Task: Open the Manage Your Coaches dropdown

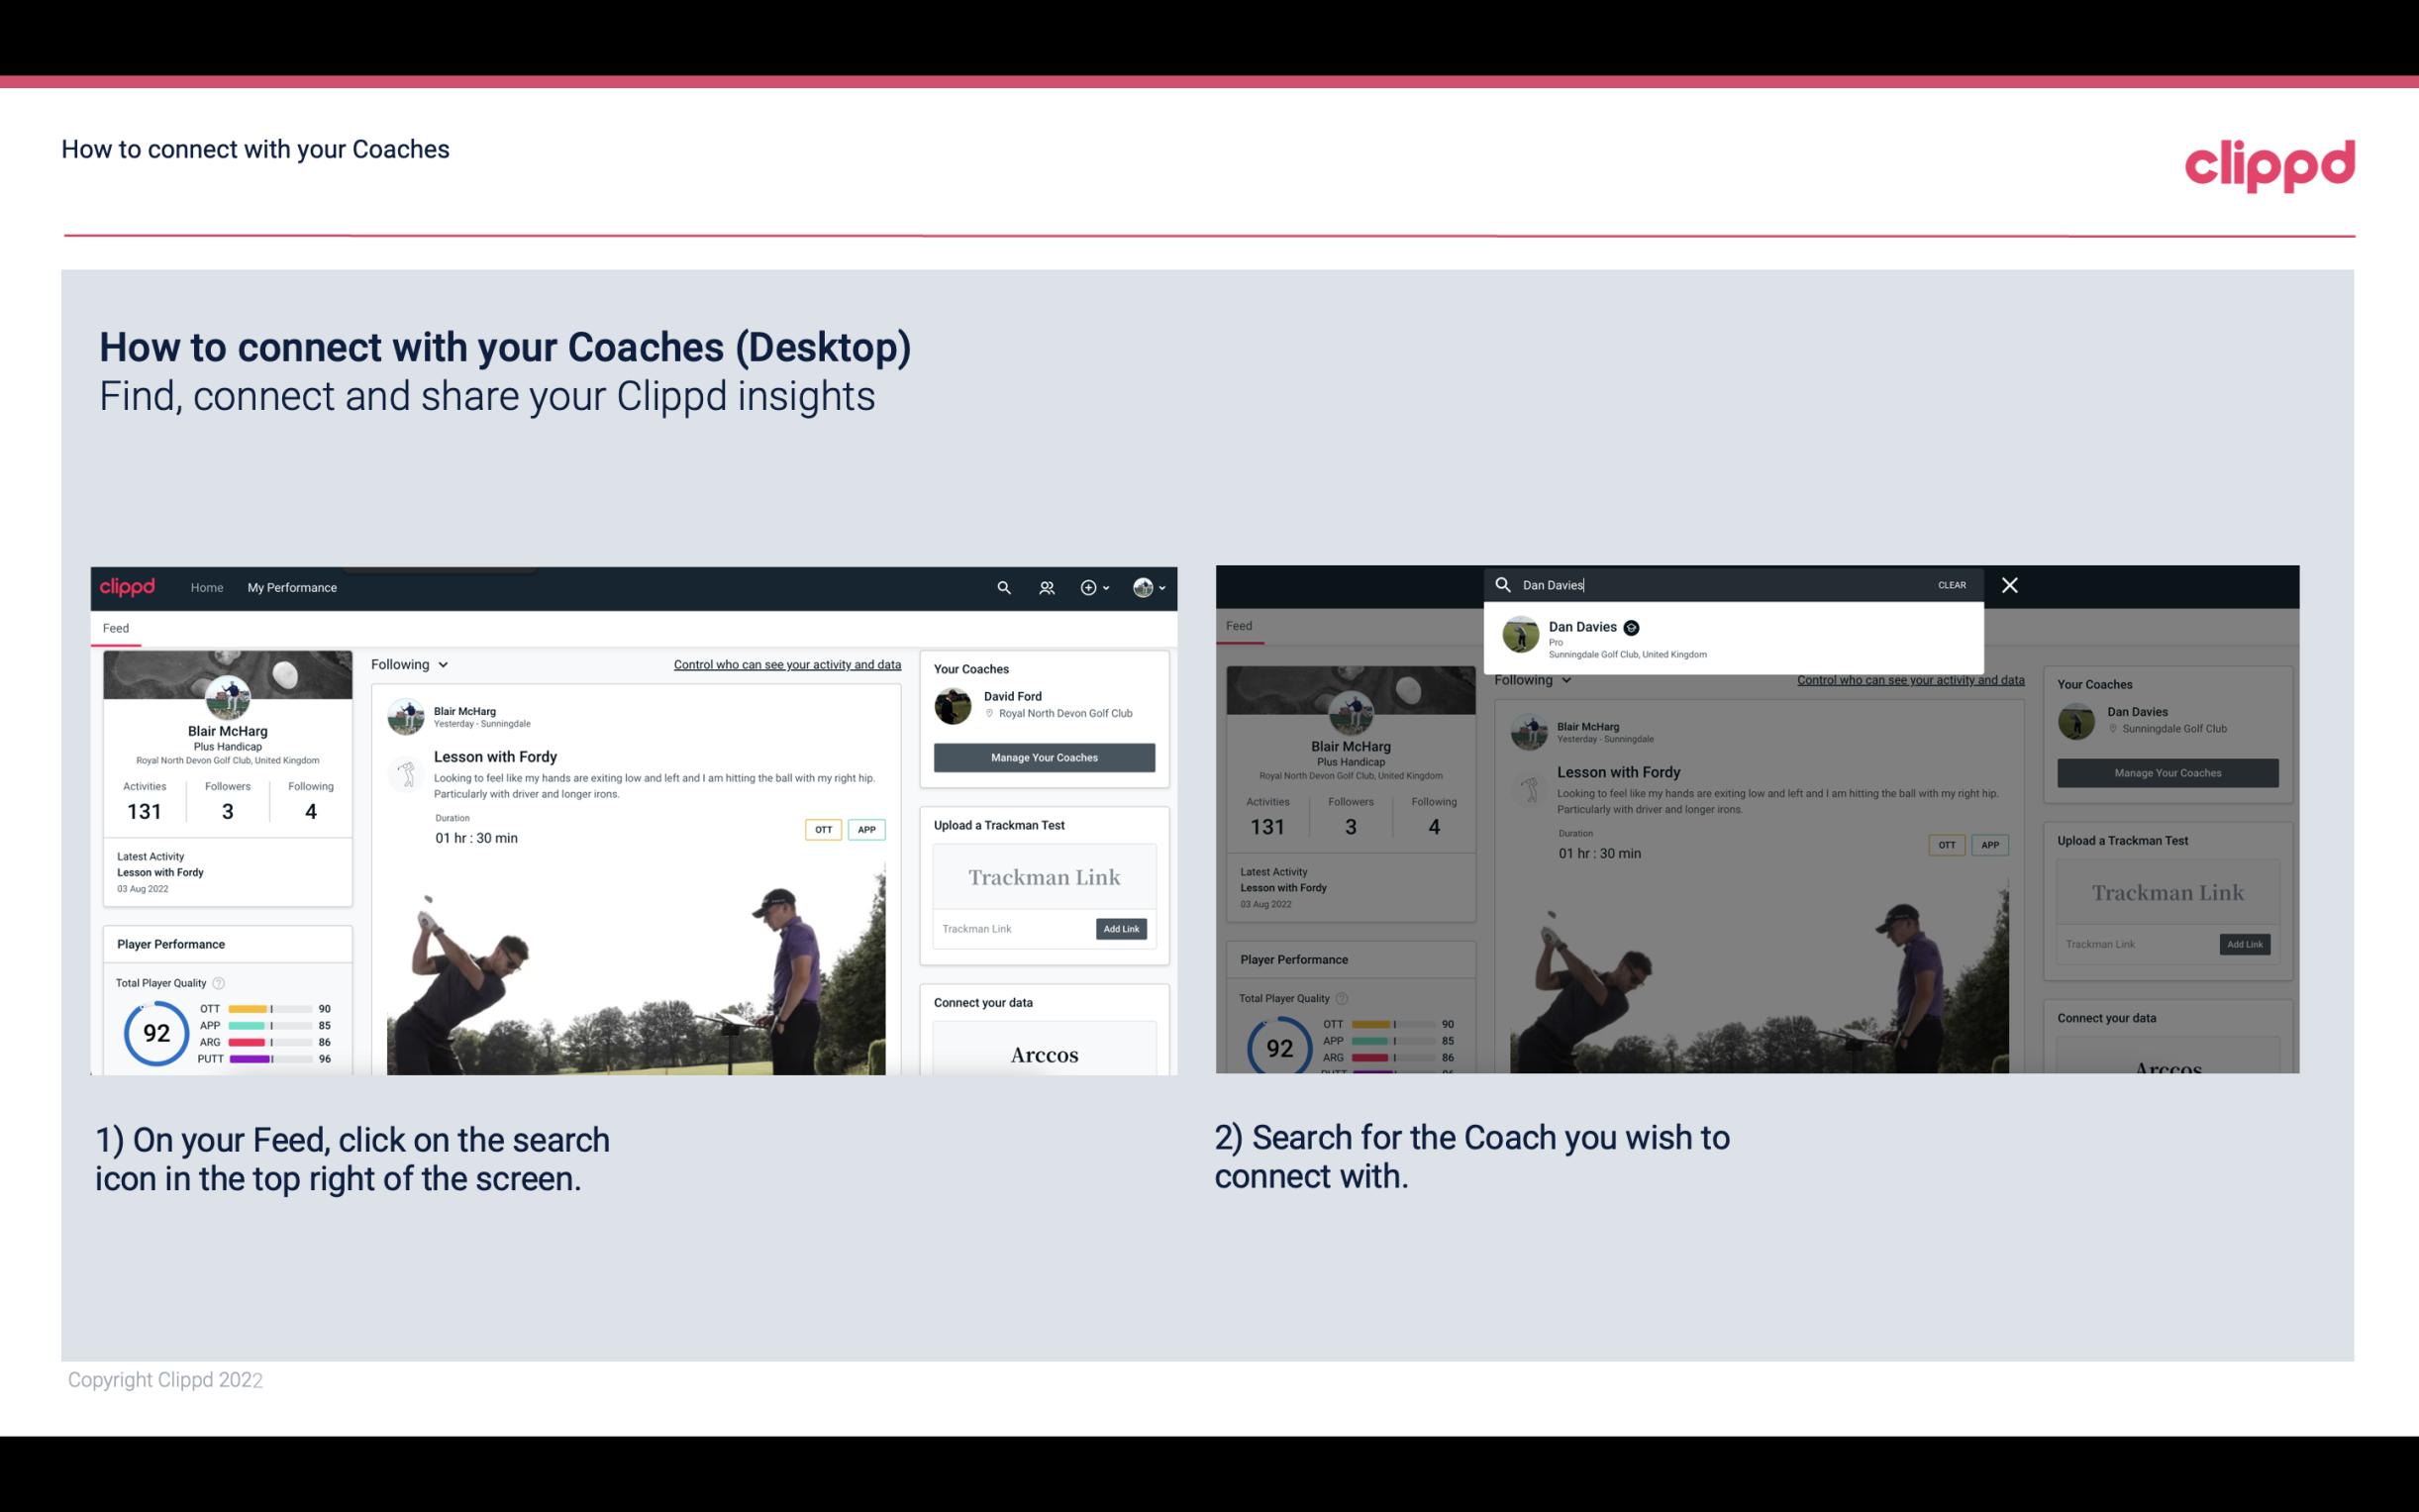Action: click(1044, 756)
